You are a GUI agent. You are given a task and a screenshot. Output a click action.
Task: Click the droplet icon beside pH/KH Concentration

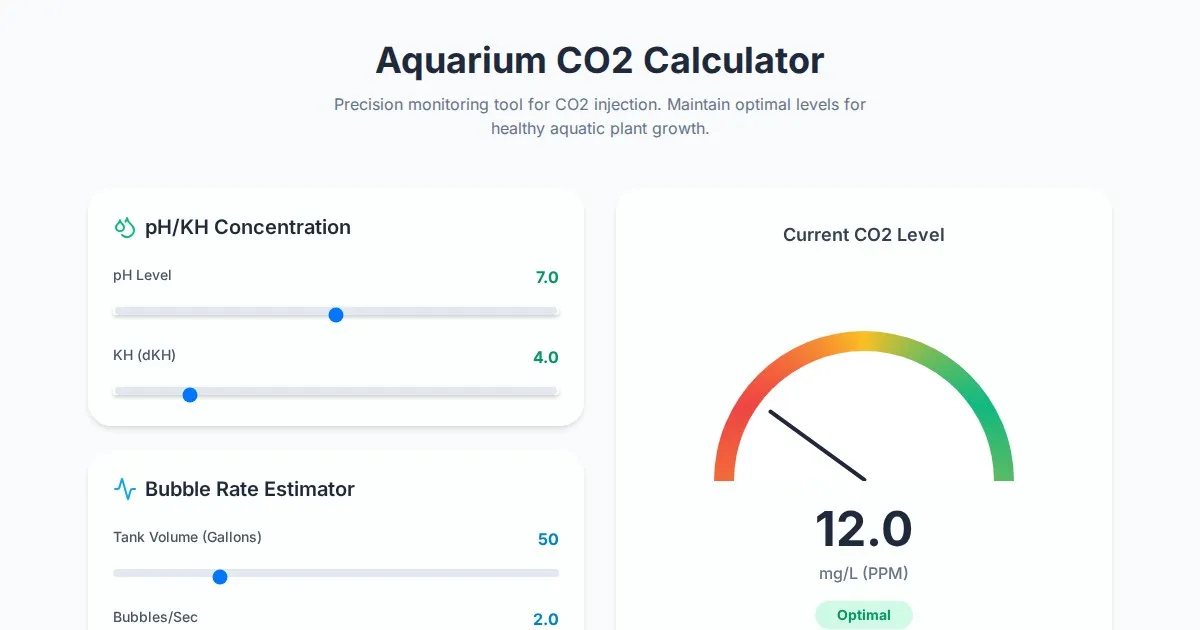coord(125,228)
